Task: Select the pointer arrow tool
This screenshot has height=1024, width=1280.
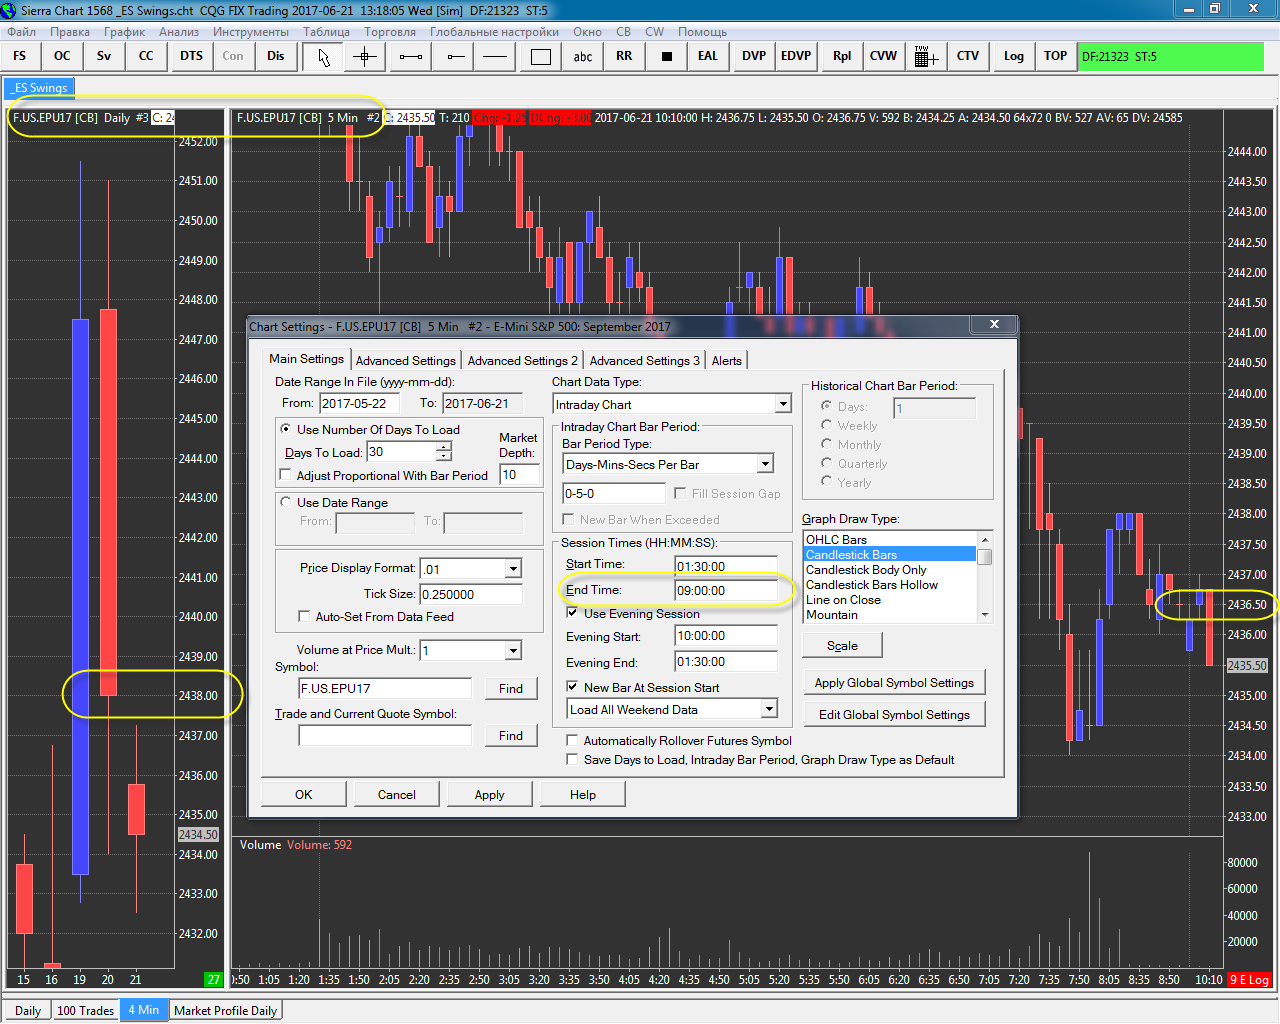Action: tap(323, 57)
